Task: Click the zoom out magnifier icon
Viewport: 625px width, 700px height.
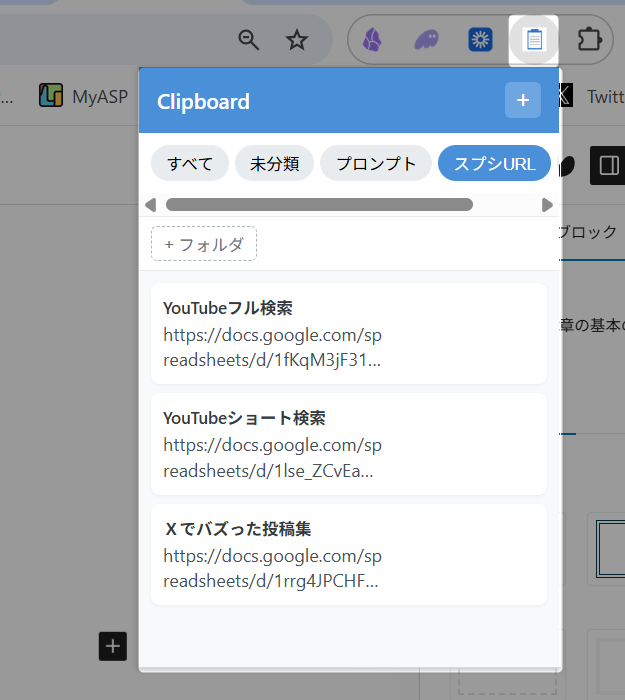Action: (249, 40)
